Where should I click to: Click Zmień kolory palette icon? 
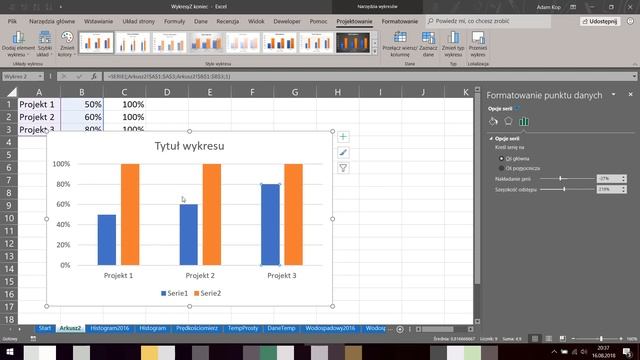pyautogui.click(x=67, y=38)
